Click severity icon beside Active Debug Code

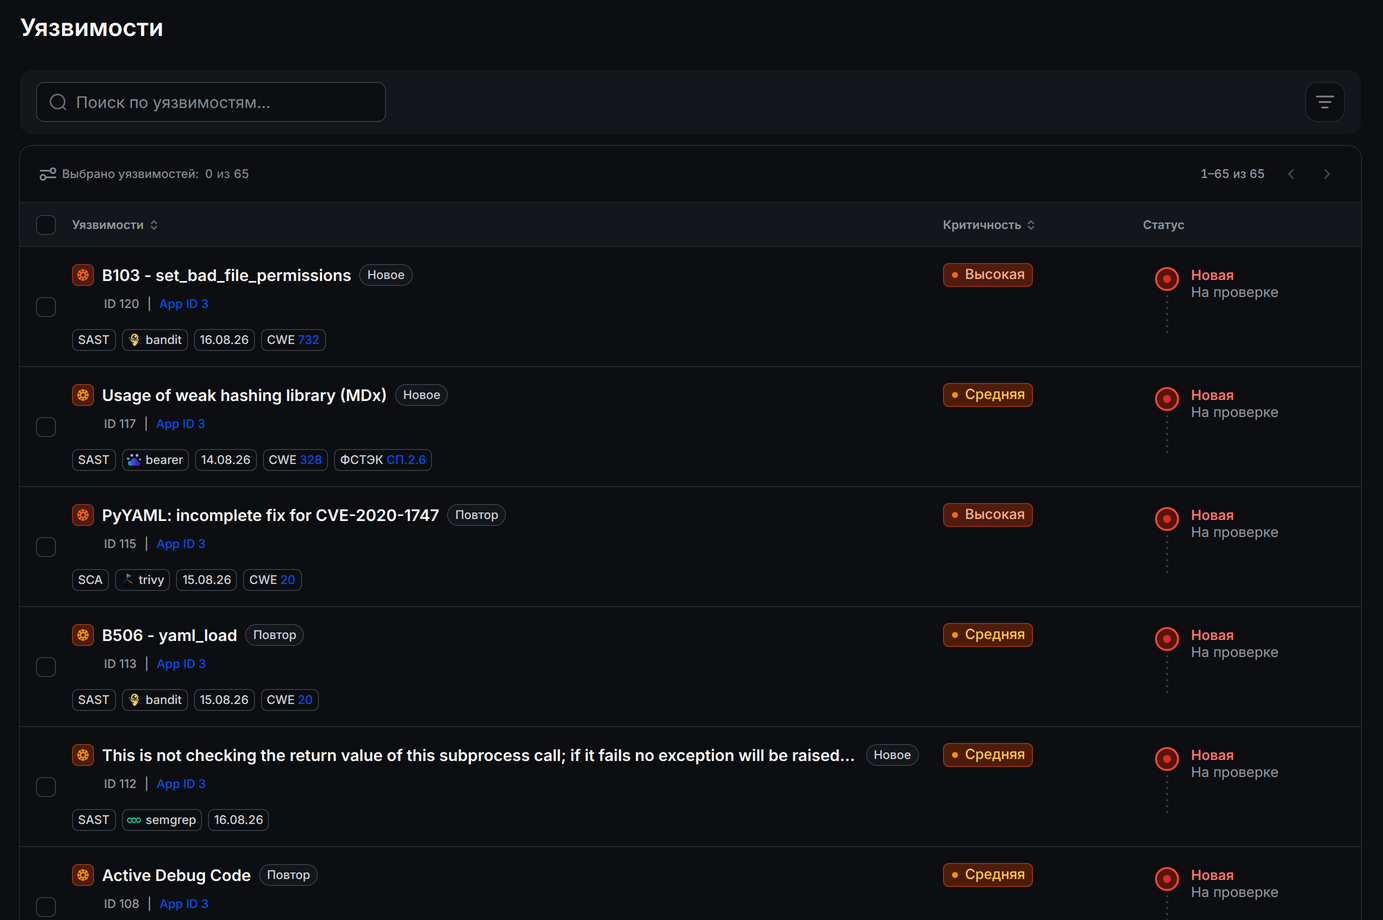coord(83,875)
